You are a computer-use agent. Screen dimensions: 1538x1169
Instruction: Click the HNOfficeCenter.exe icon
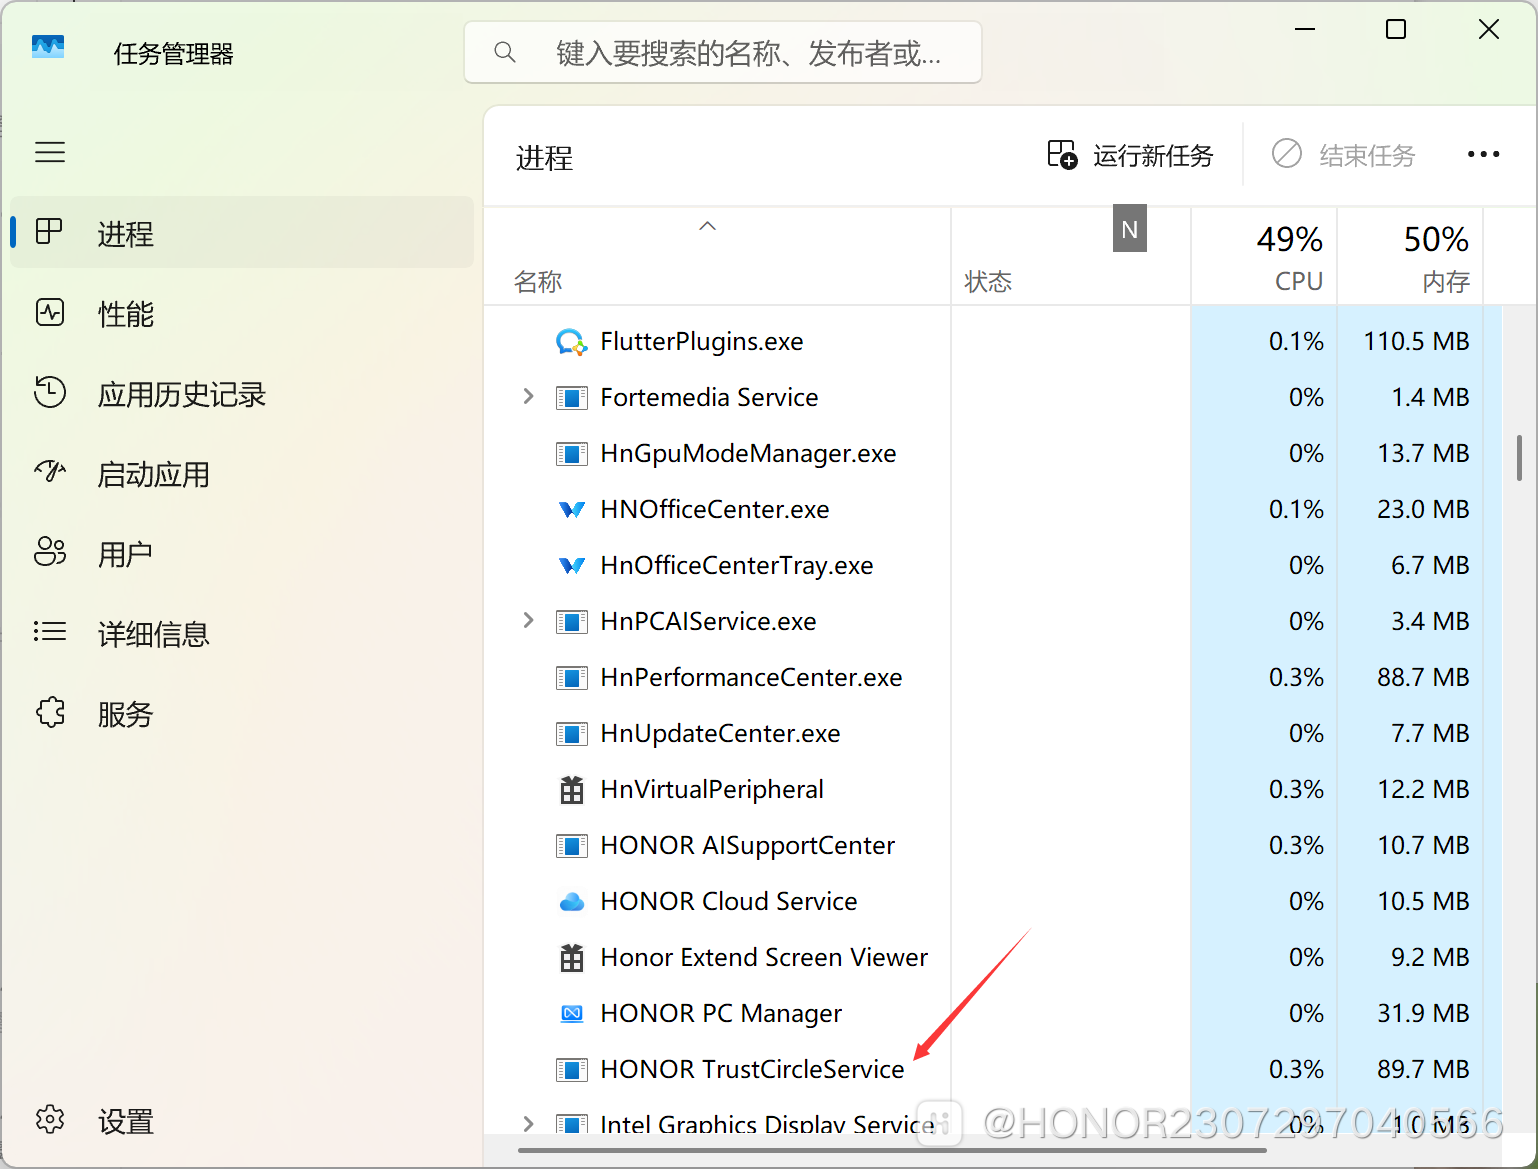tap(571, 510)
